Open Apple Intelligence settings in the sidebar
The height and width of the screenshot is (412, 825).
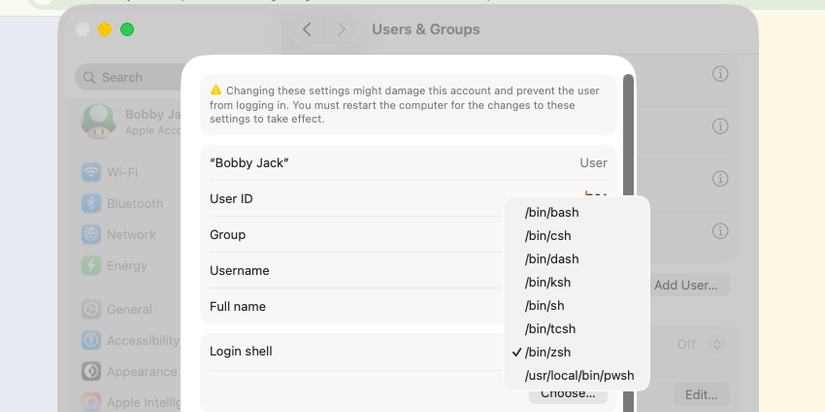(130, 403)
